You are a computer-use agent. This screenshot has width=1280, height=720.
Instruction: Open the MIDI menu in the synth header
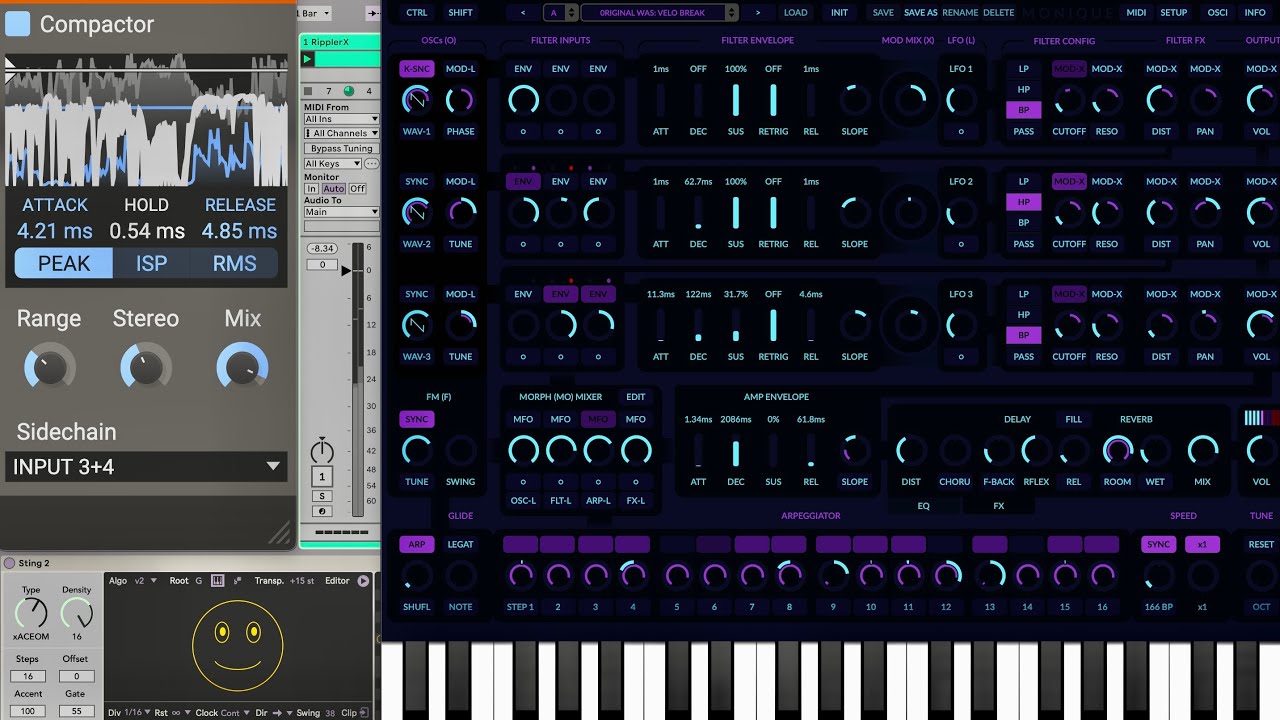point(1136,12)
